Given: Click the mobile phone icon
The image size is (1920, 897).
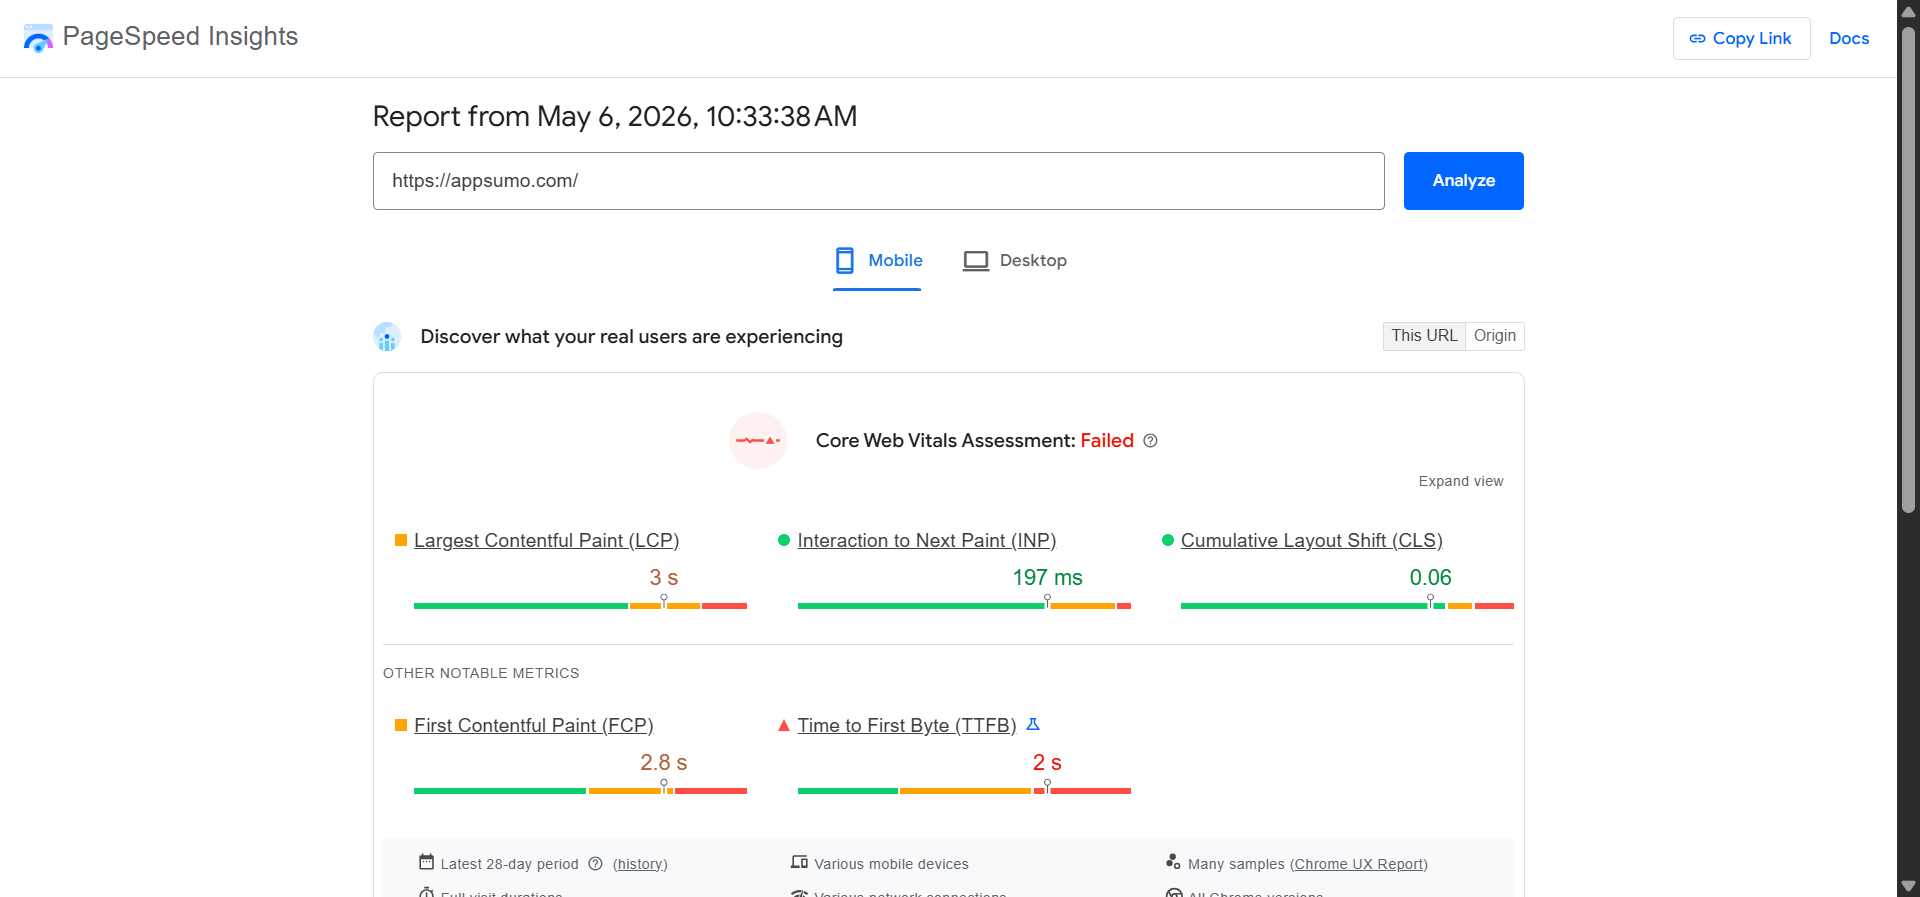Looking at the screenshot, I should point(845,261).
